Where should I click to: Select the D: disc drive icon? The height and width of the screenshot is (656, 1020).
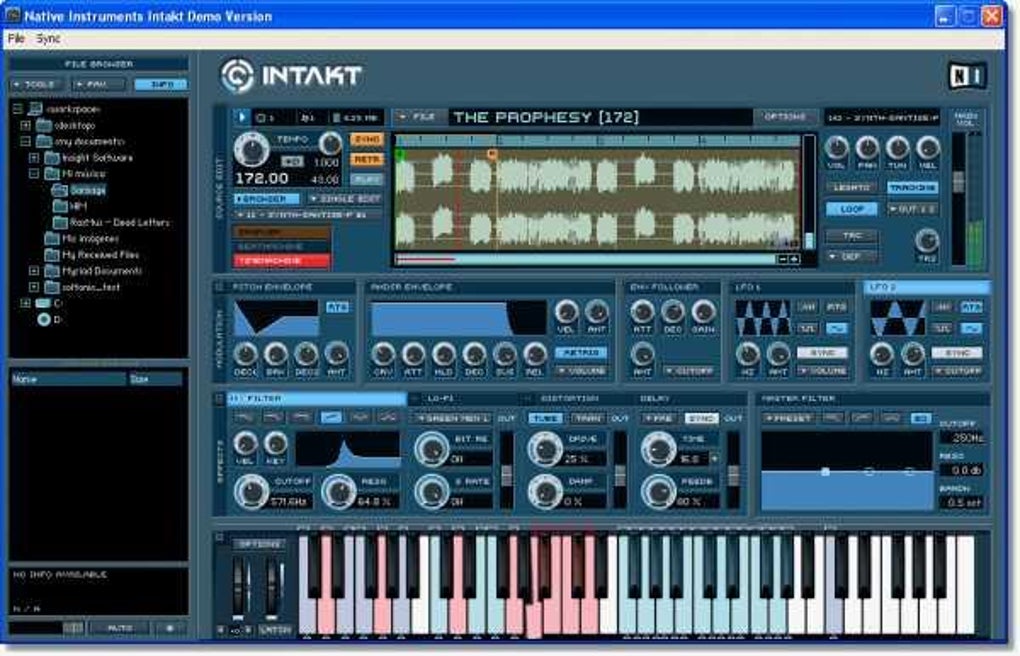tap(44, 320)
